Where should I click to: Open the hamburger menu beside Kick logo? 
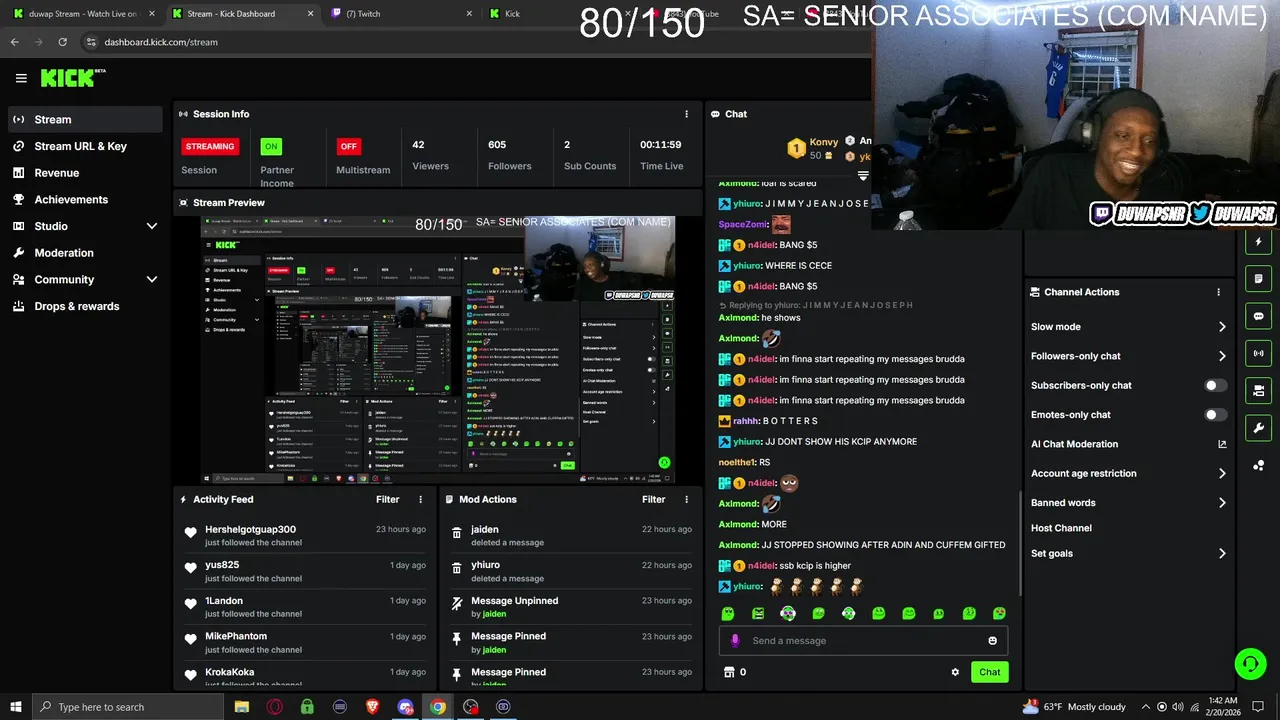(21, 78)
